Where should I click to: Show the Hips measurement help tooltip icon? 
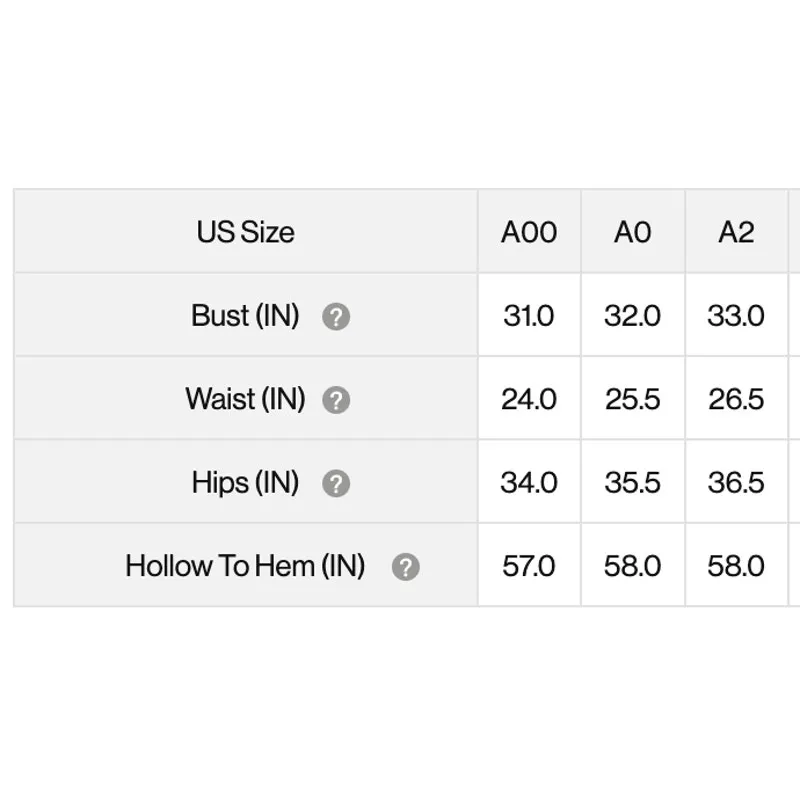pos(336,484)
